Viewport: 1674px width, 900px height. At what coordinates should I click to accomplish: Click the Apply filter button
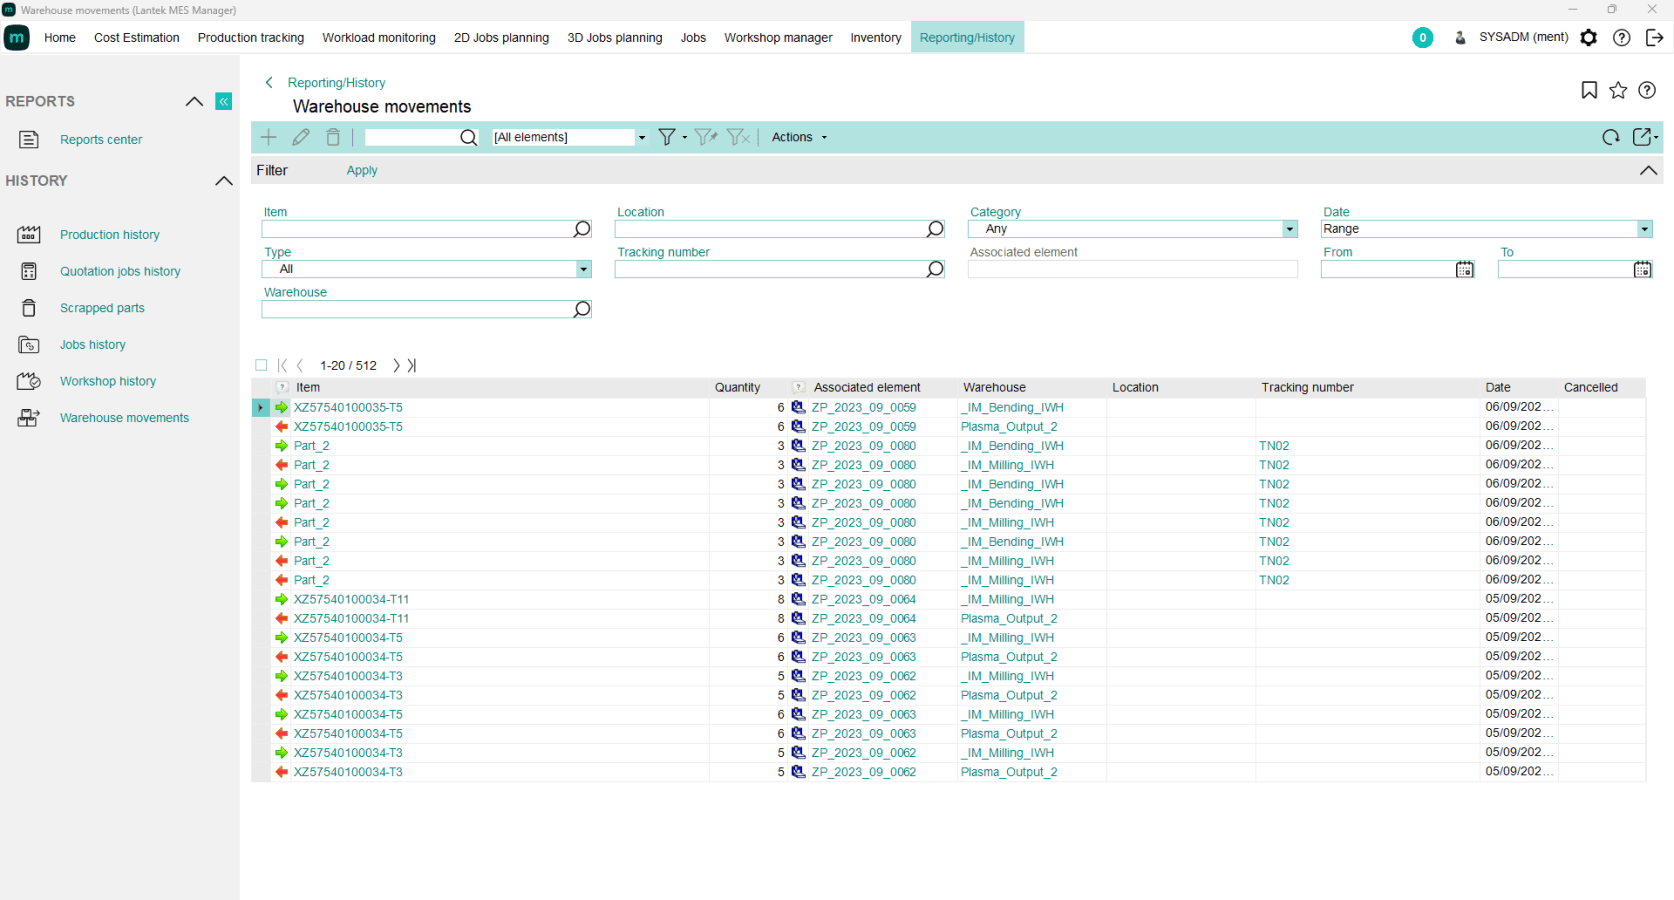click(x=362, y=171)
